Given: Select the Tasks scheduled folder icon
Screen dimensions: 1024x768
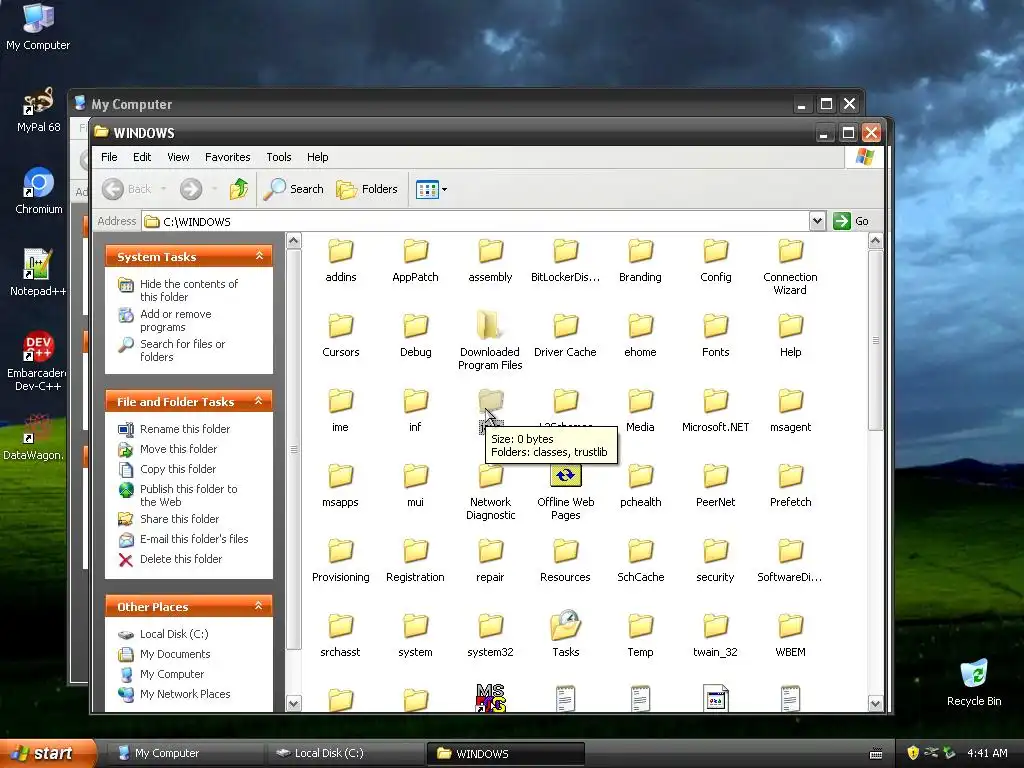Looking at the screenshot, I should click(x=566, y=626).
